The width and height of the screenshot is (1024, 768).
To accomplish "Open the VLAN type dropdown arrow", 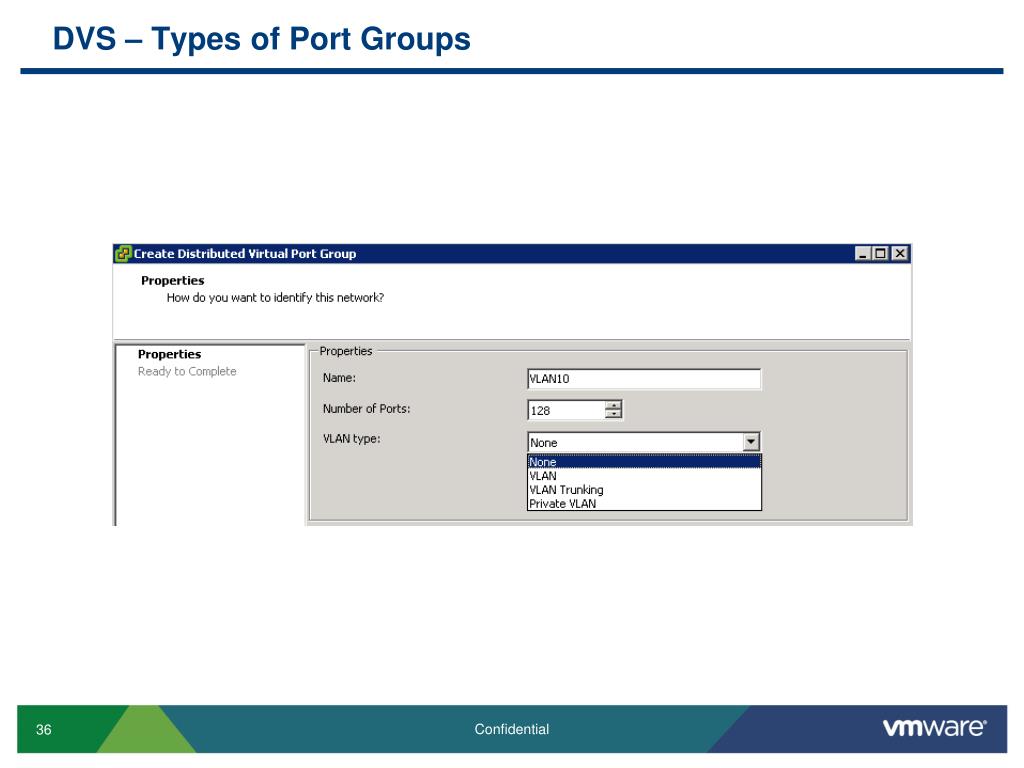I will [x=751, y=442].
